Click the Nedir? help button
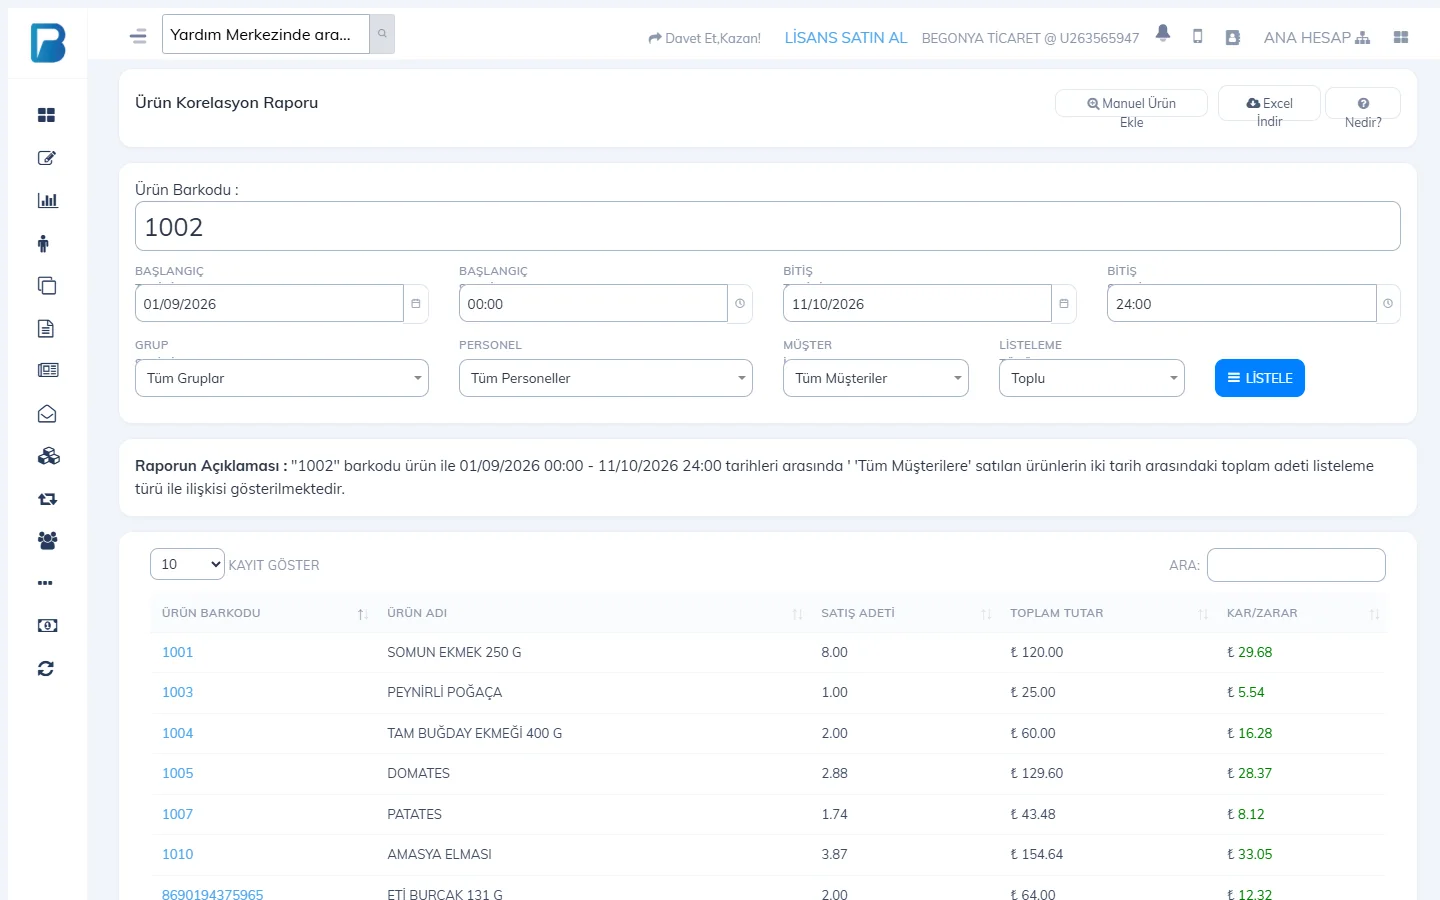The width and height of the screenshot is (1440, 900). [1363, 104]
